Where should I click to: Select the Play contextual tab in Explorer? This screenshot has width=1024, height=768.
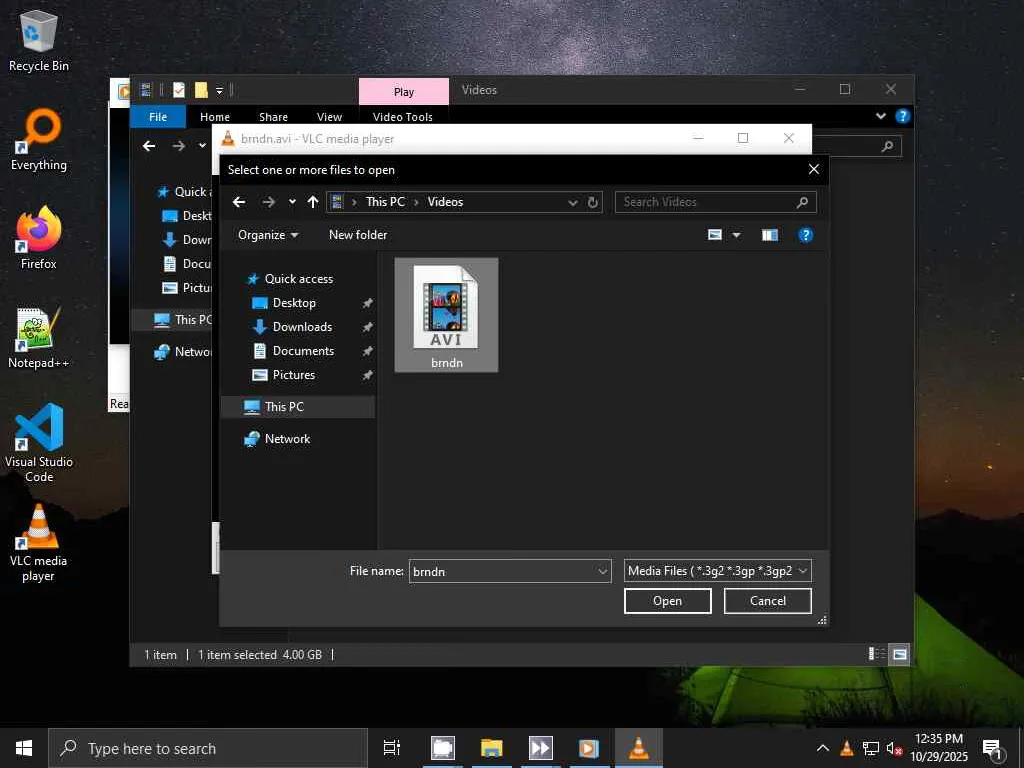click(404, 92)
